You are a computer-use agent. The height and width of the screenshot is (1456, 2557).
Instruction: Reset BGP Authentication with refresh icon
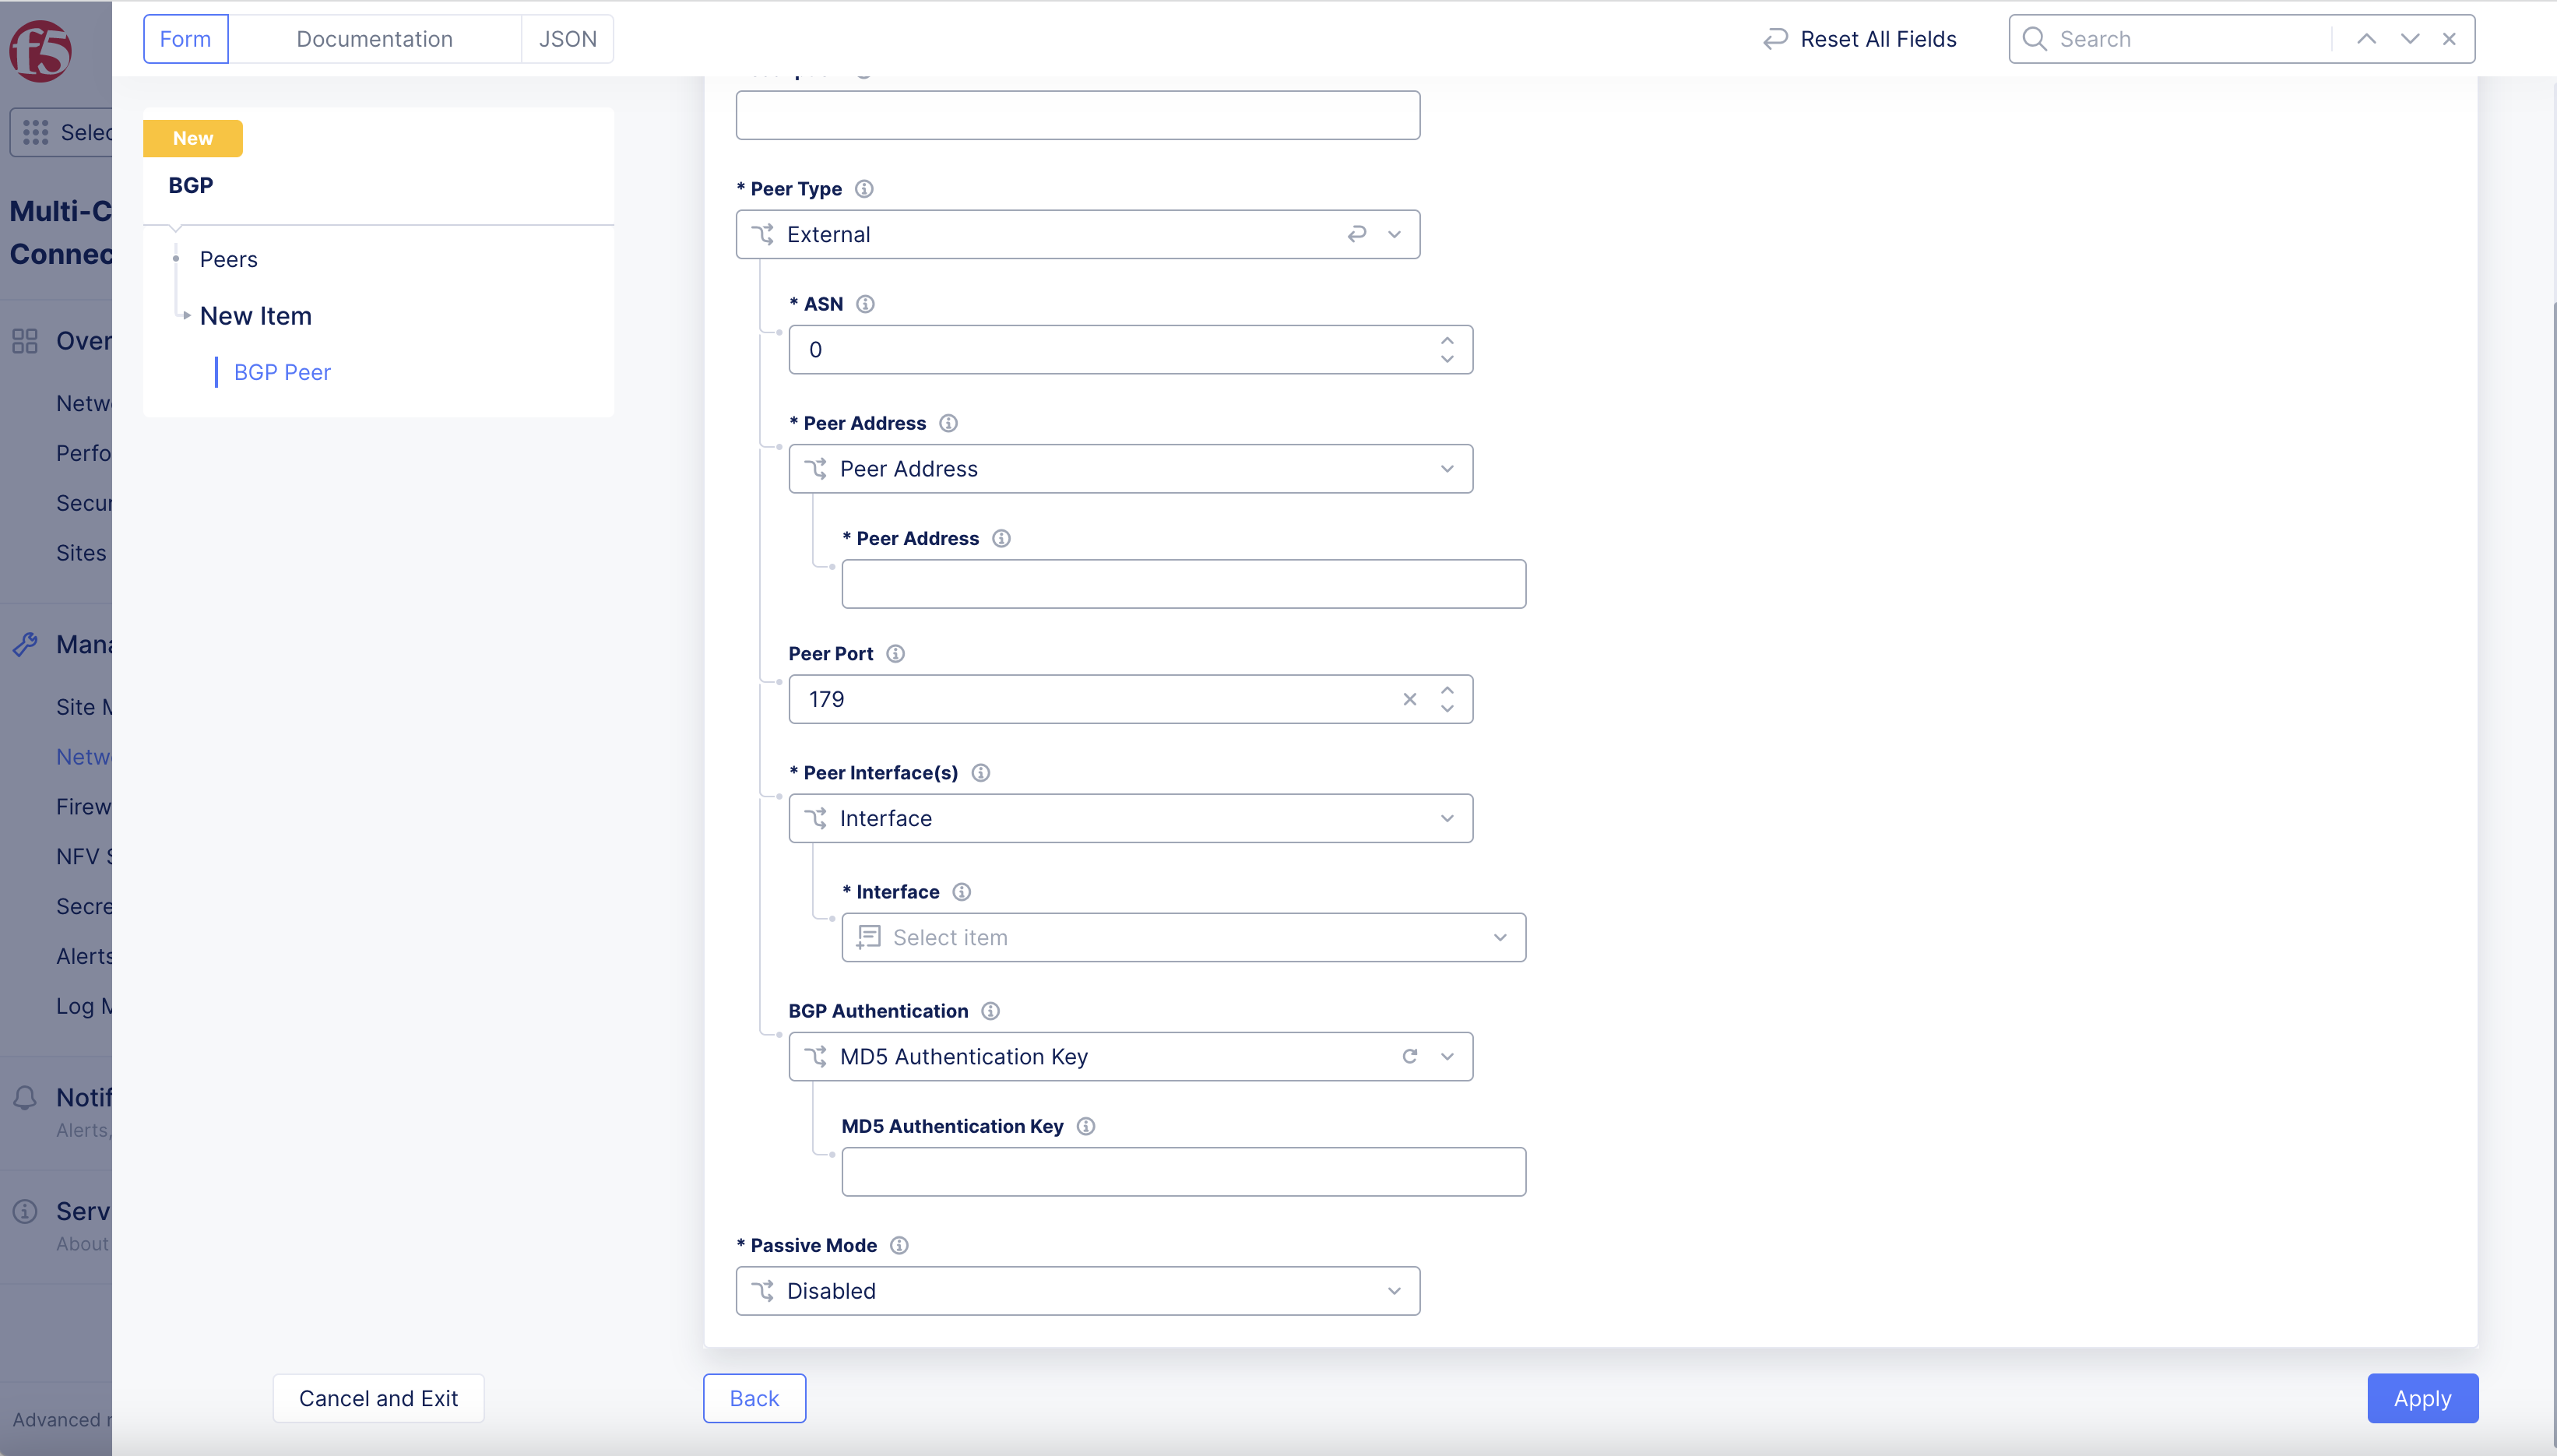(1409, 1056)
